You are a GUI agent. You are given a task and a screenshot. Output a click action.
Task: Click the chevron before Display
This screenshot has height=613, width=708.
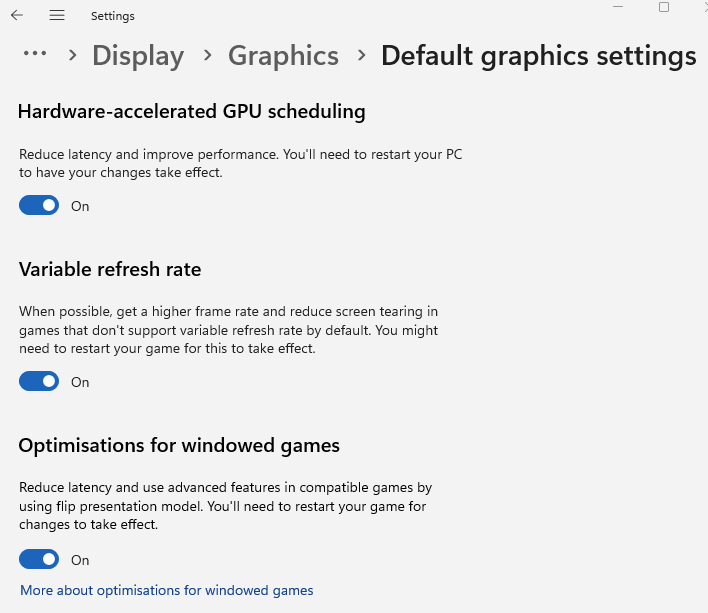[x=72, y=56]
